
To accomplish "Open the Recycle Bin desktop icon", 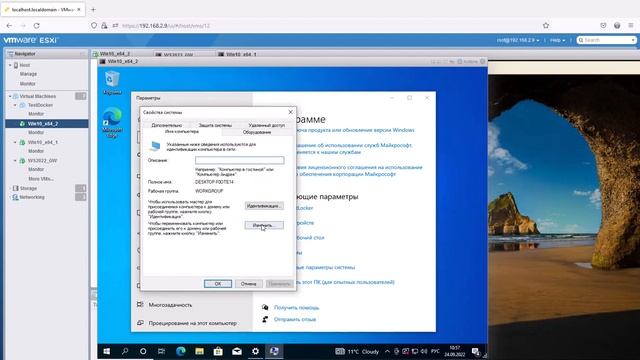I will (x=112, y=82).
